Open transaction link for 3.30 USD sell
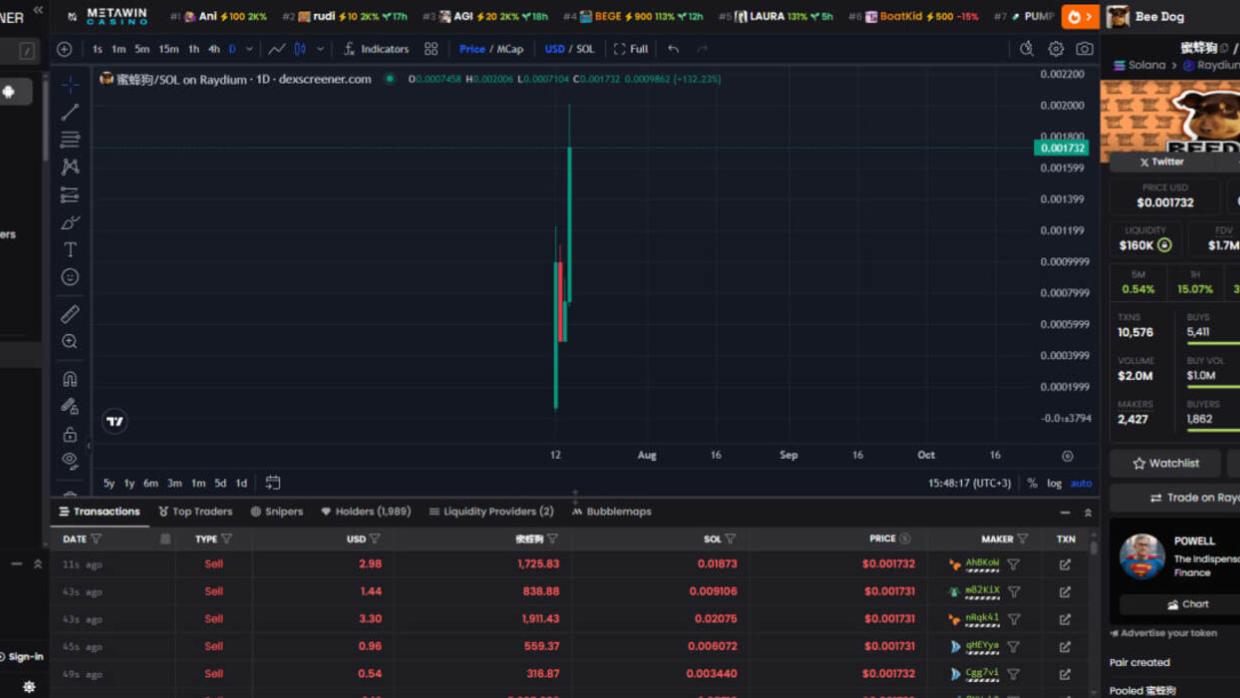 [x=1065, y=619]
